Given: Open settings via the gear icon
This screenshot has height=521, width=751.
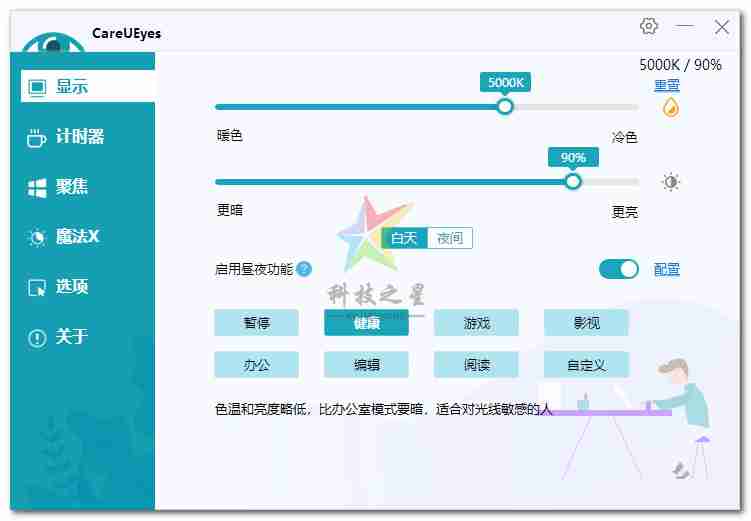Looking at the screenshot, I should (x=648, y=26).
